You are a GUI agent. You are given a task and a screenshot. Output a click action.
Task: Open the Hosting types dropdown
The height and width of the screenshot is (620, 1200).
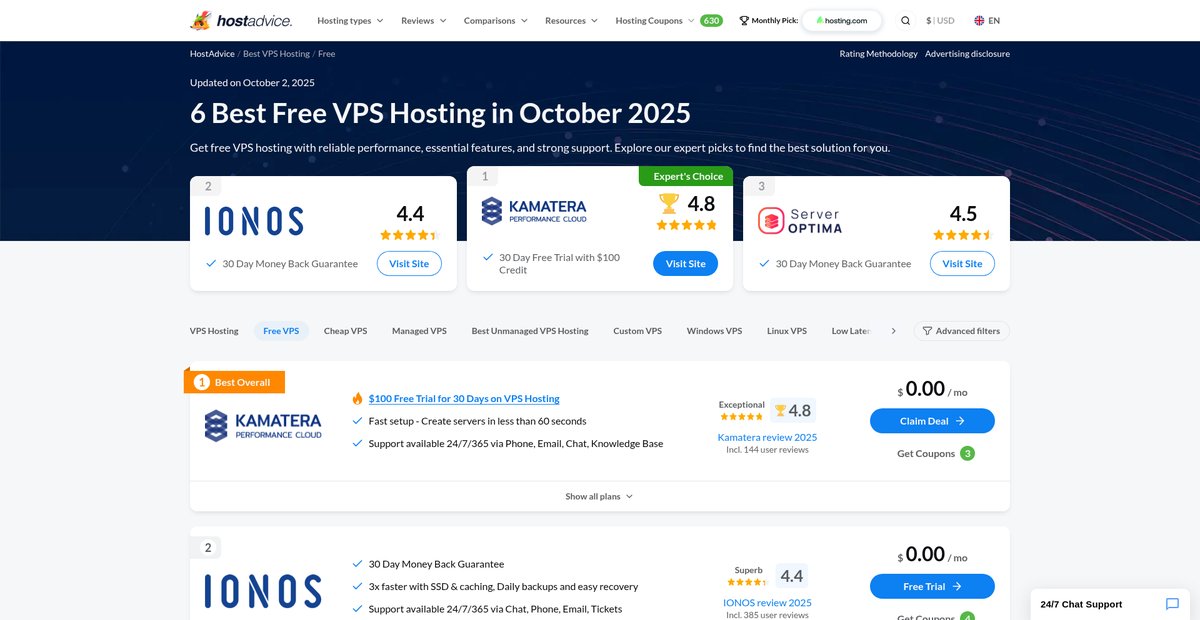point(350,20)
